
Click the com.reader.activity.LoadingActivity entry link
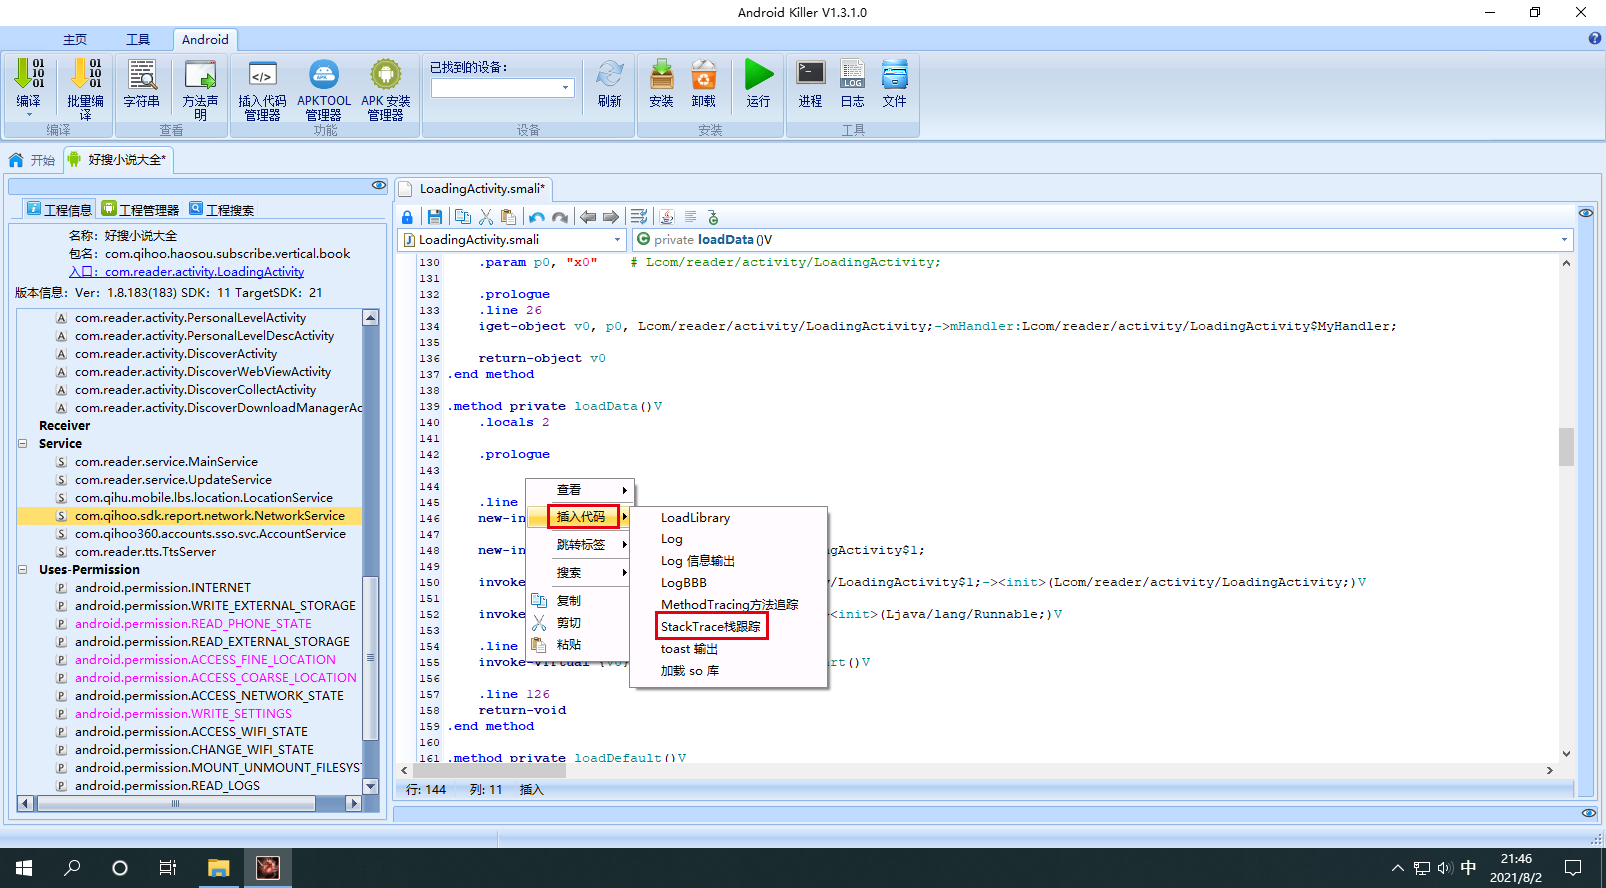pyautogui.click(x=204, y=272)
